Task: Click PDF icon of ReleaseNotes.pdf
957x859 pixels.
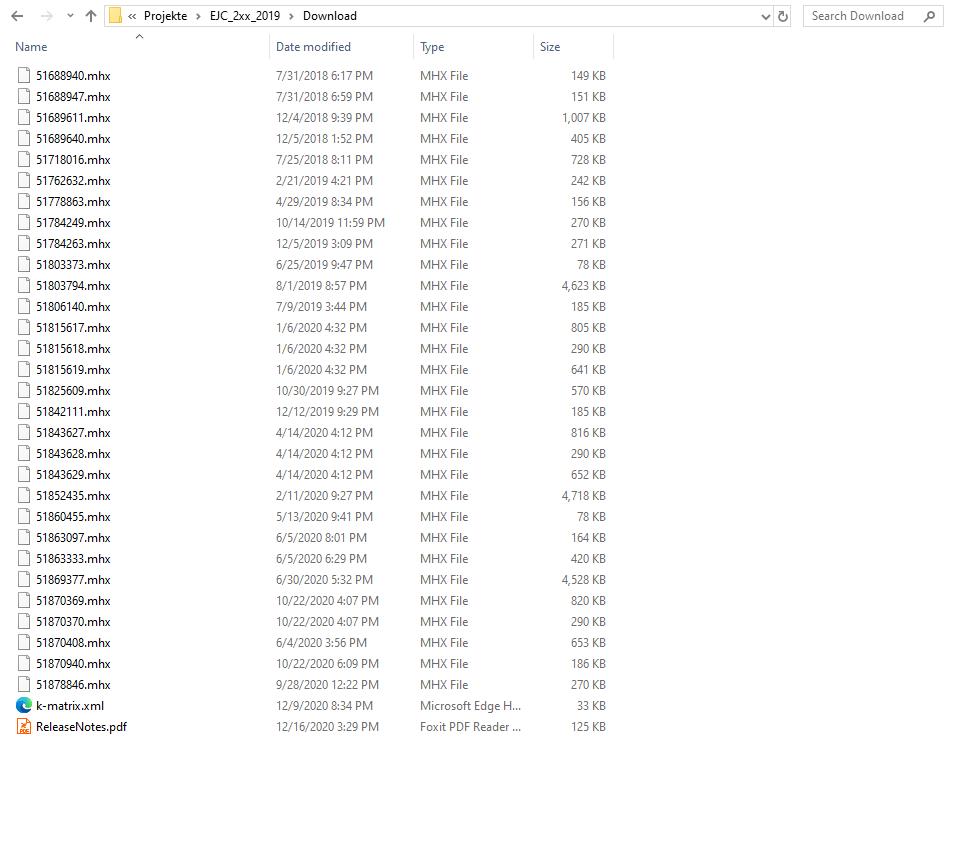Action: tap(24, 727)
